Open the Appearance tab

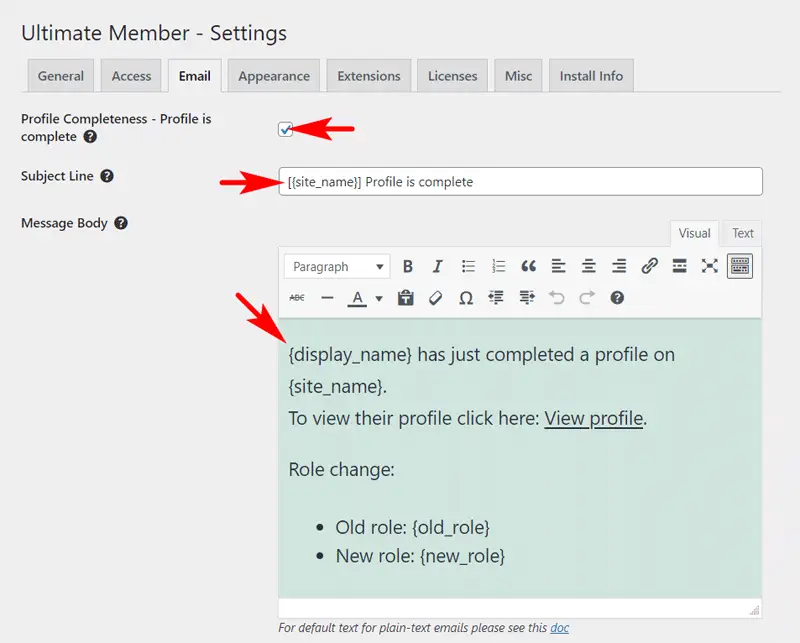[x=274, y=76]
